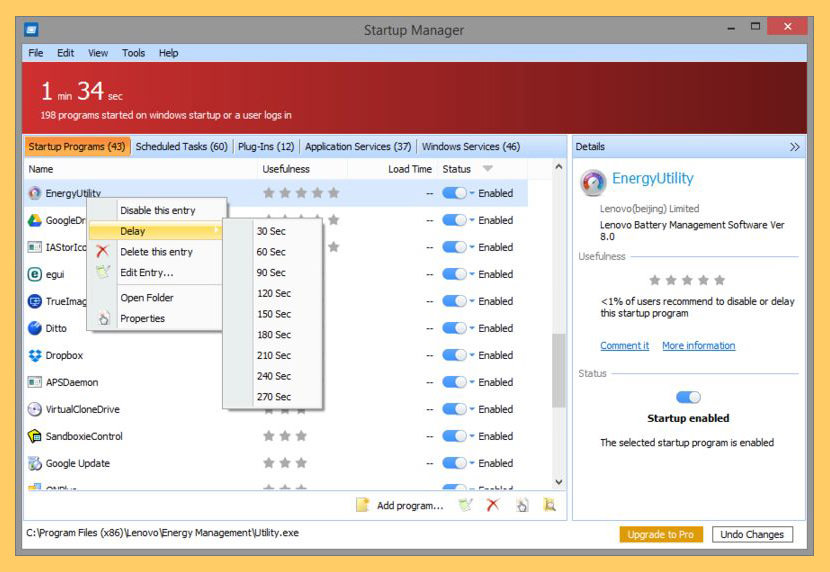Screen dimensions: 830x572
Task: Toggle the TrueImage enabled switch
Action: point(454,301)
